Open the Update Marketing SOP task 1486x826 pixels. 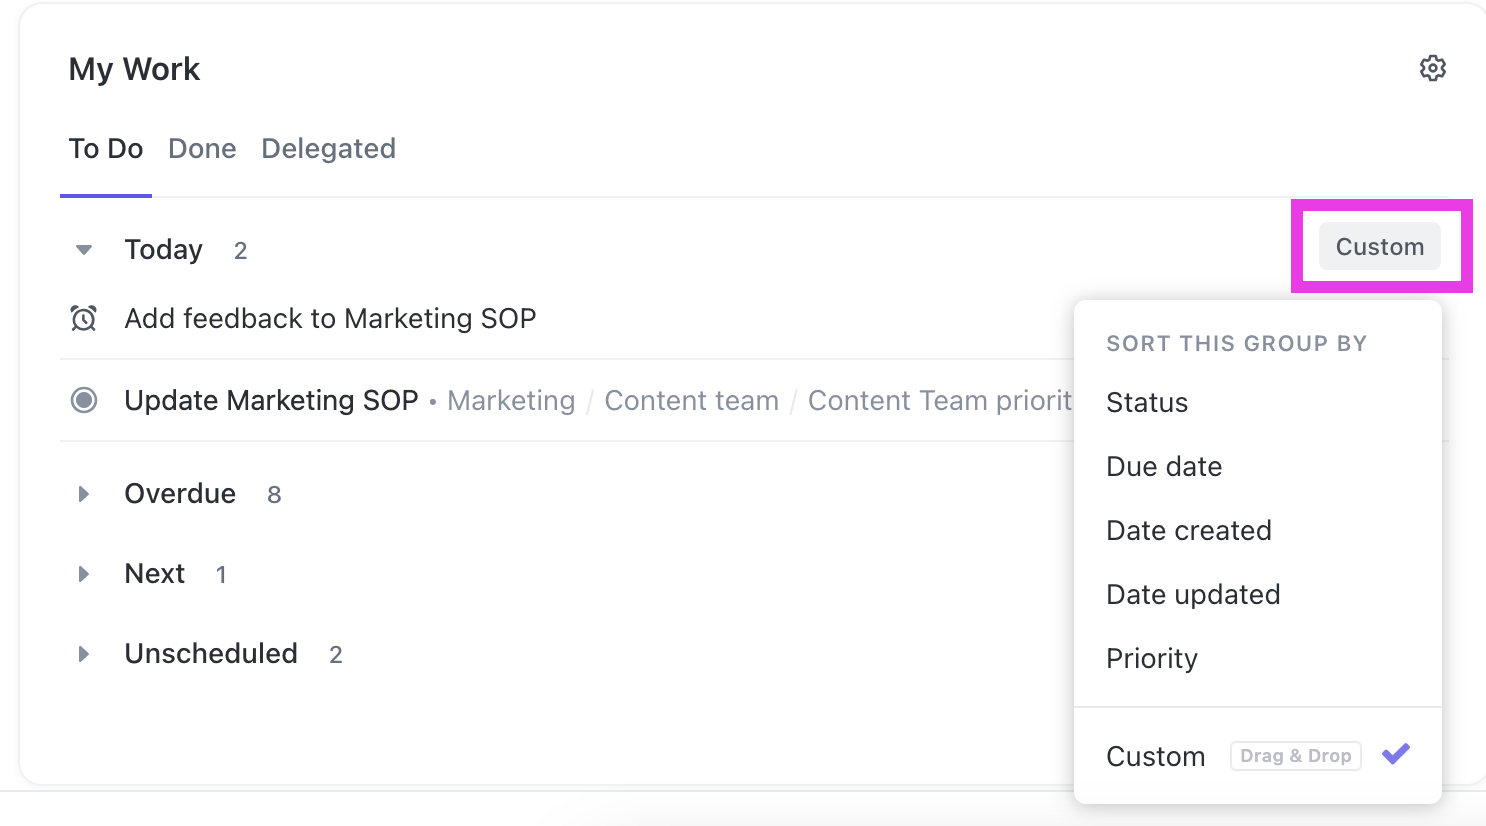click(271, 401)
